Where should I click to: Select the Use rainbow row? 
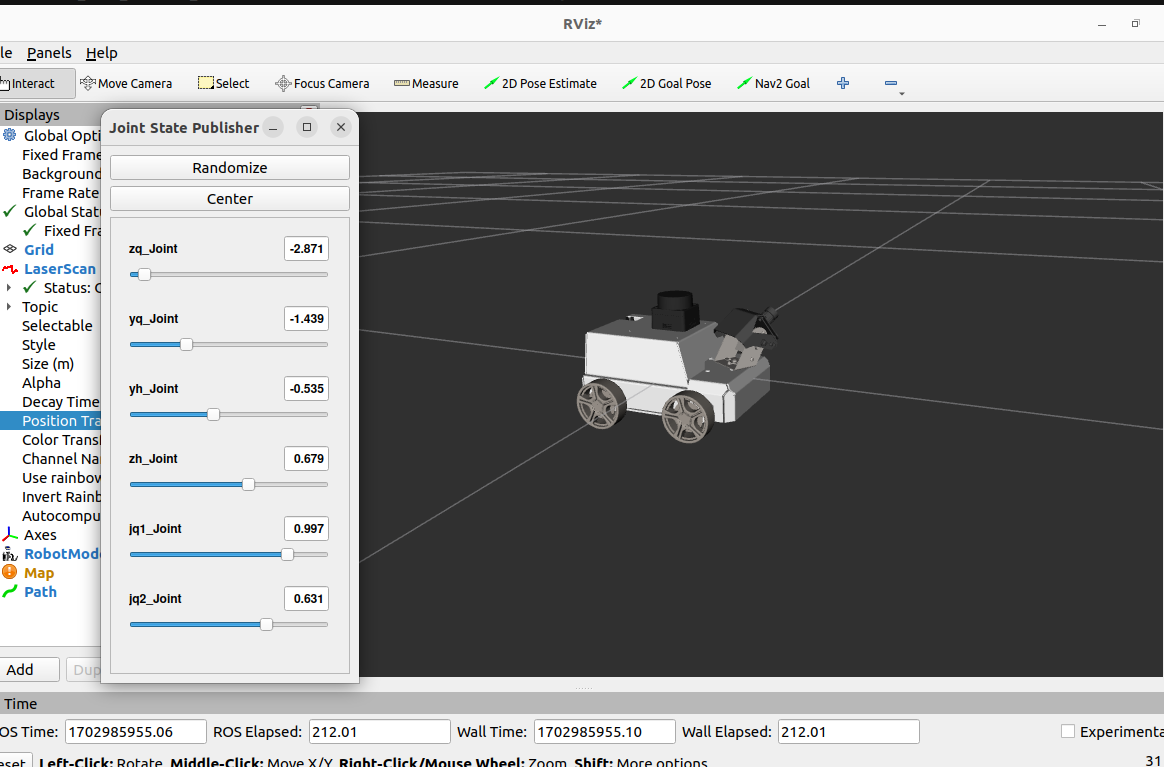pos(50,478)
